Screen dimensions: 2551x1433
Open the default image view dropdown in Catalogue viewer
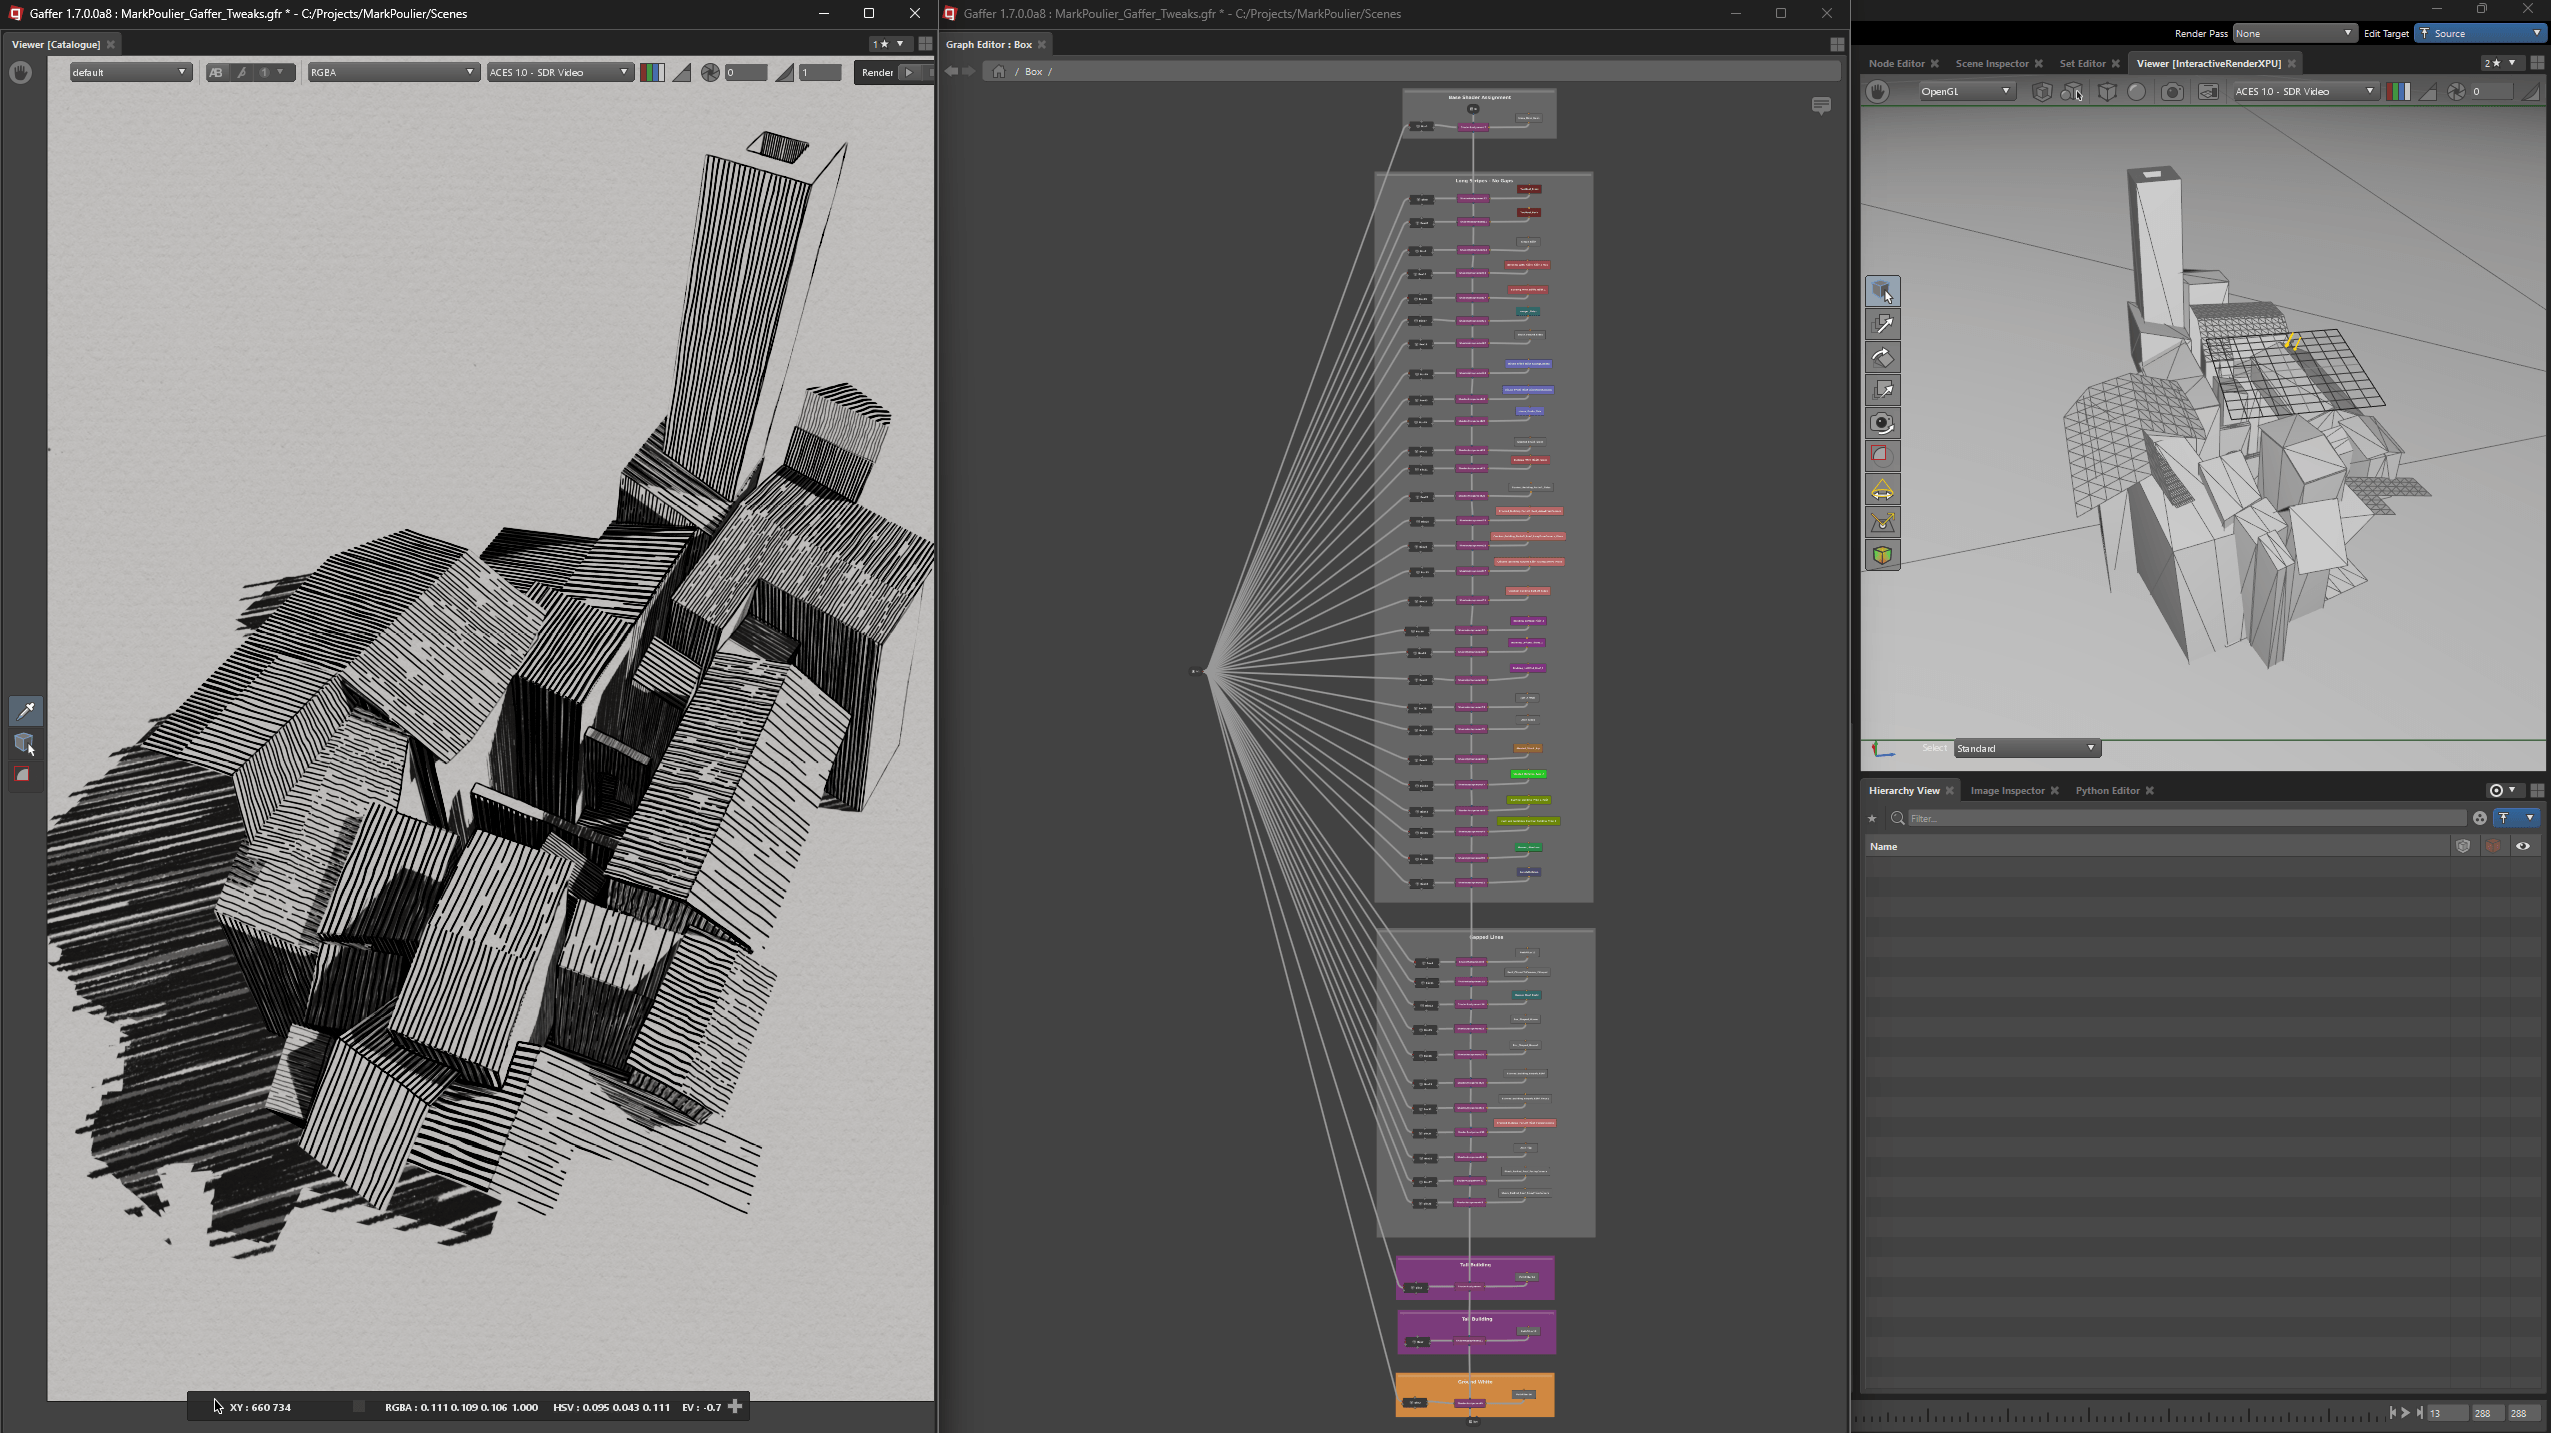(x=130, y=73)
